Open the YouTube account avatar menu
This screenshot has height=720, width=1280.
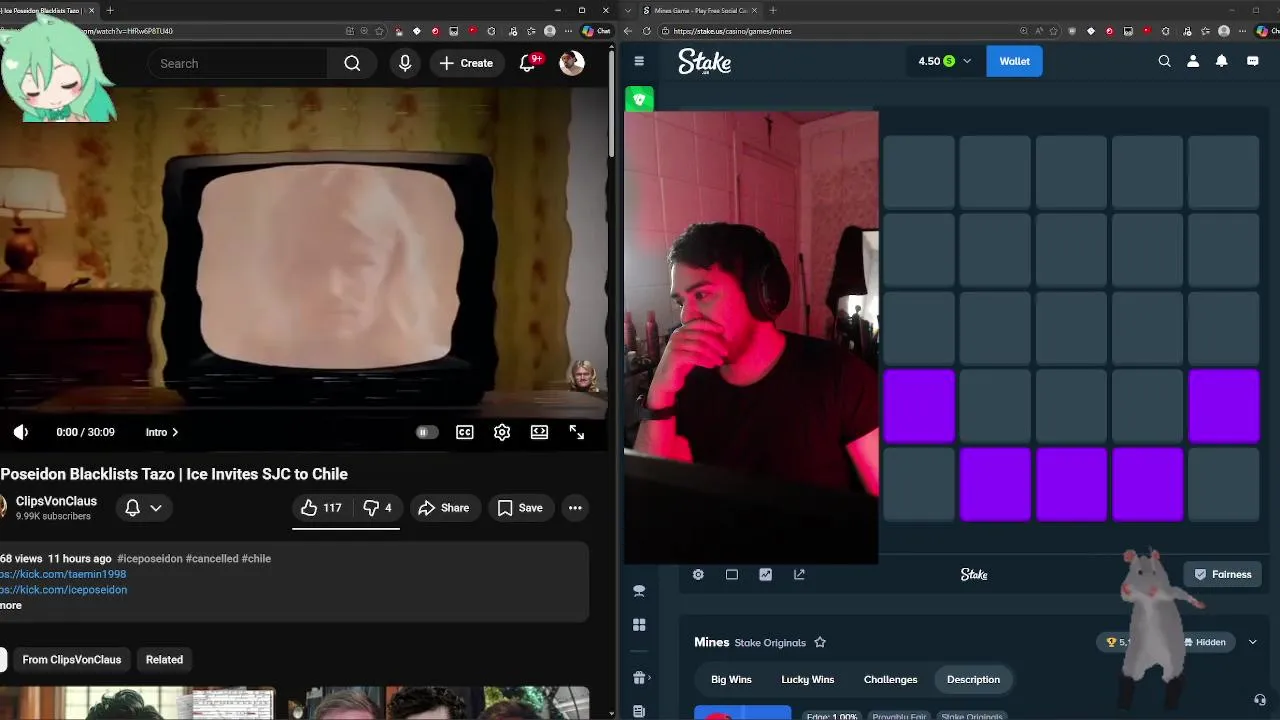tap(572, 63)
